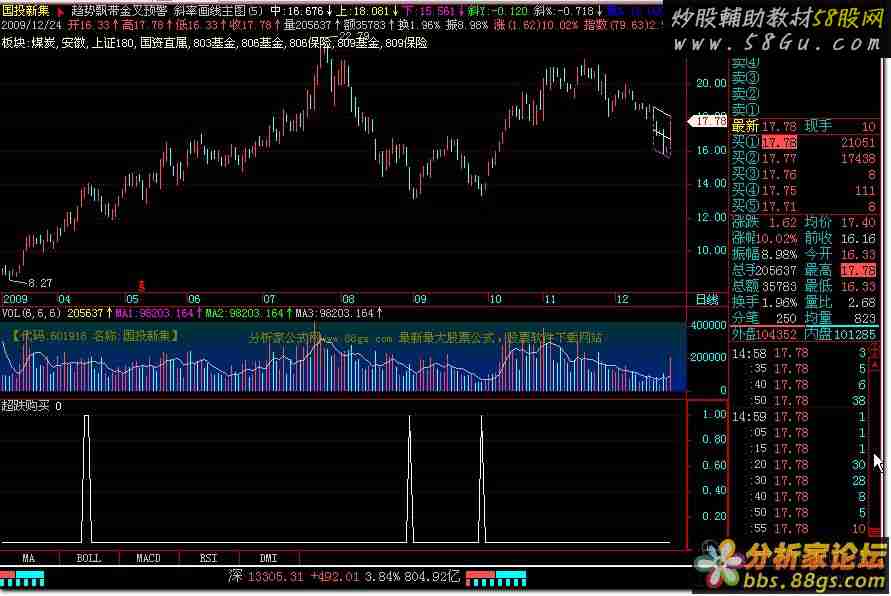Click the red-cyan indicator bar beside 804.92亿

(x=496, y=579)
